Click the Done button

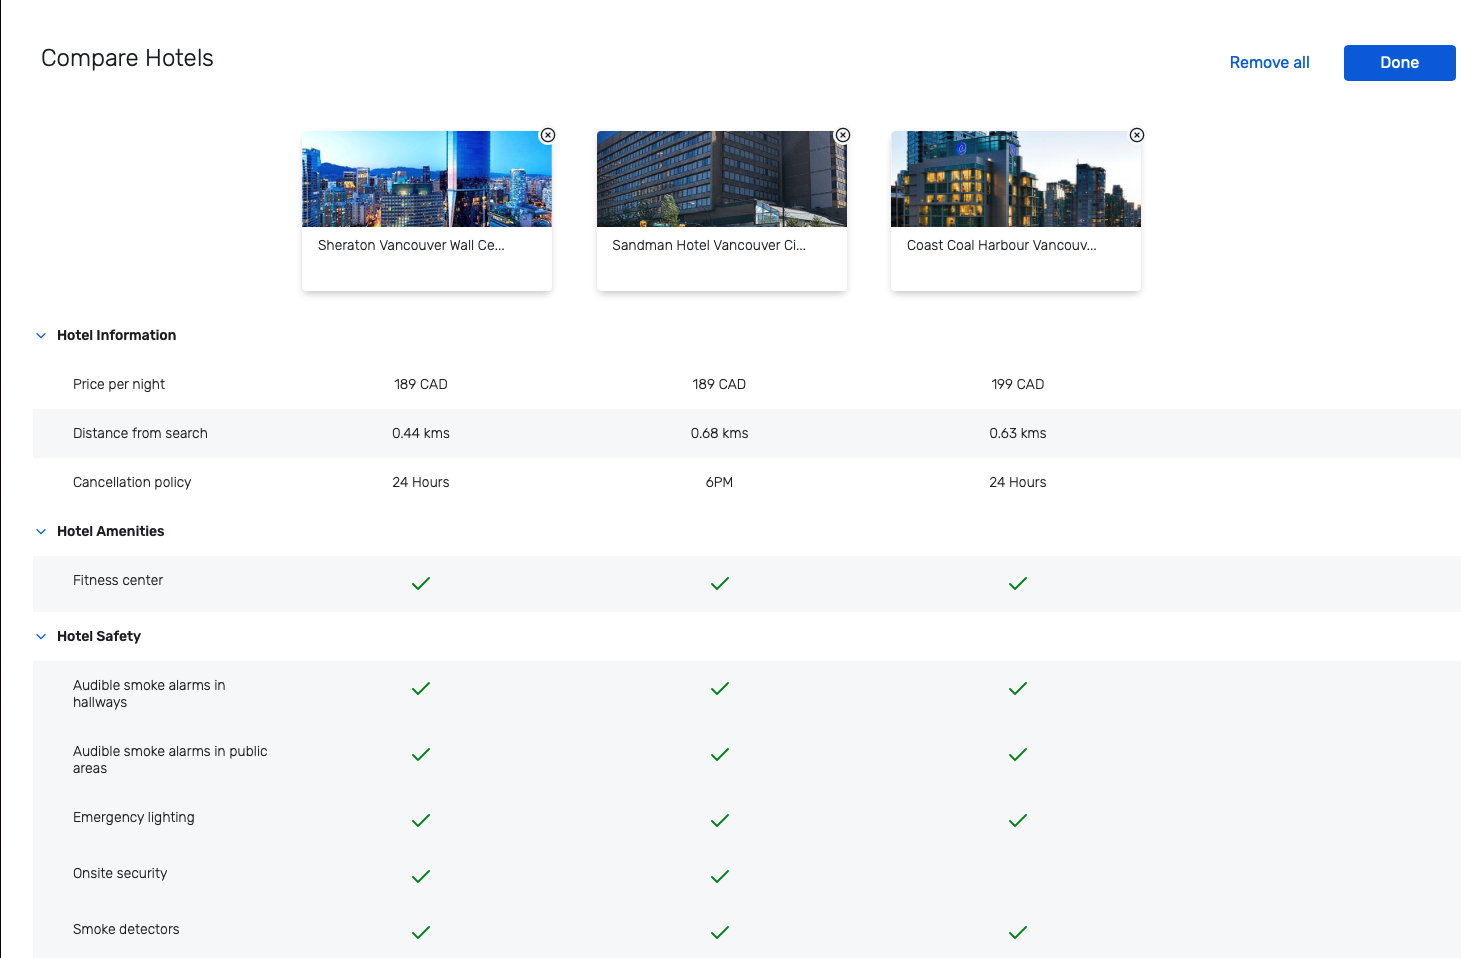pos(1399,62)
